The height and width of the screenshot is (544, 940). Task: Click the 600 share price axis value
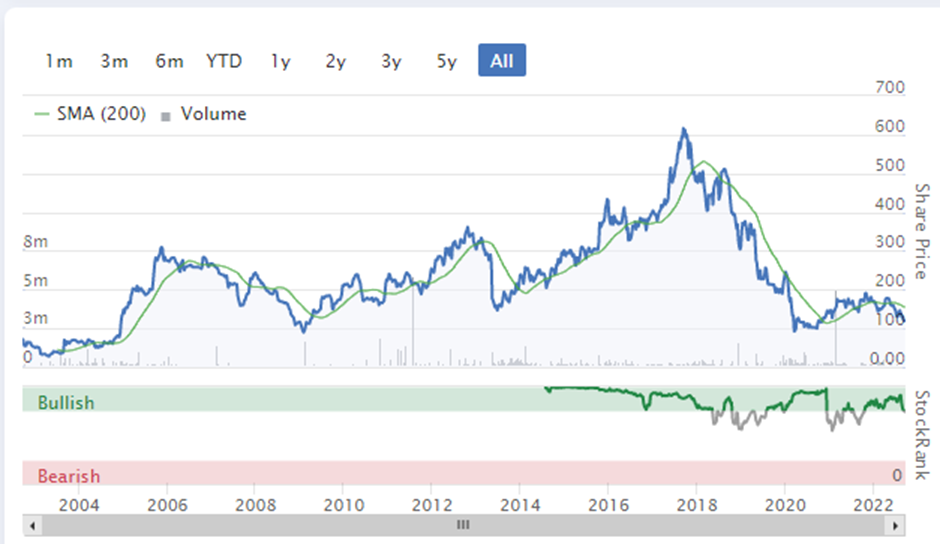click(x=890, y=127)
